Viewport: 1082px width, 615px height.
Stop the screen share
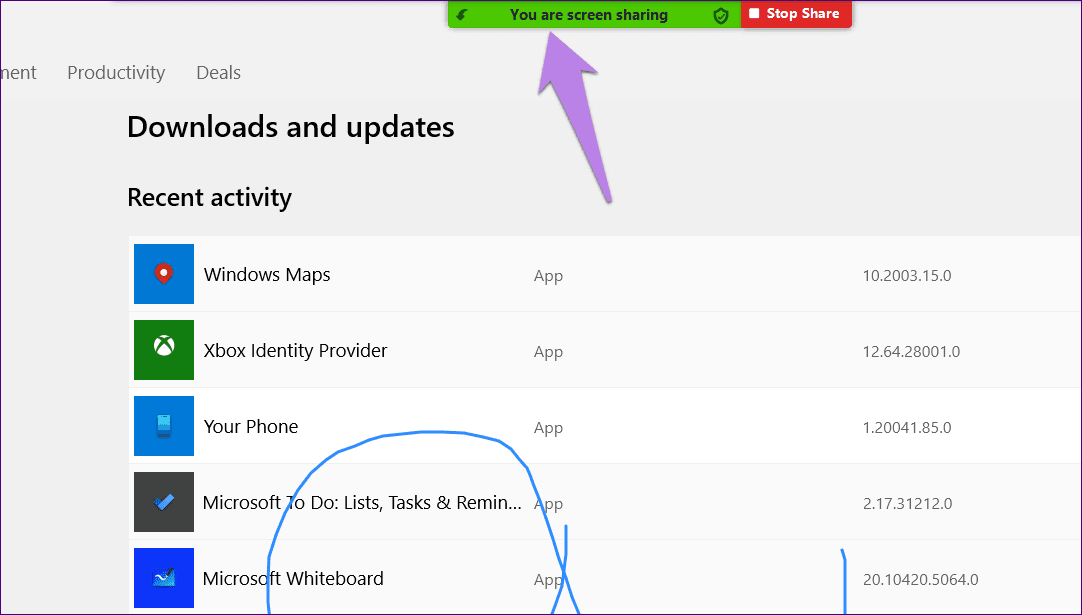(x=796, y=14)
